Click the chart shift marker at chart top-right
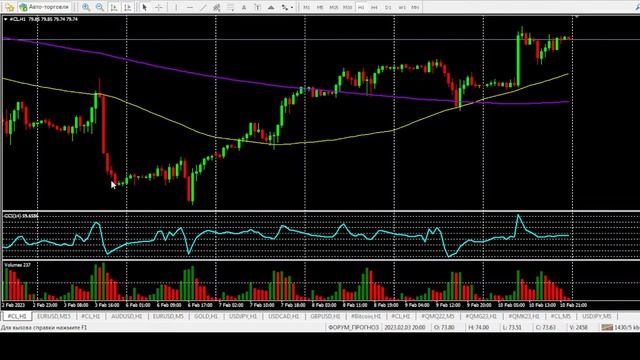The image size is (640, 360). (x=577, y=17)
